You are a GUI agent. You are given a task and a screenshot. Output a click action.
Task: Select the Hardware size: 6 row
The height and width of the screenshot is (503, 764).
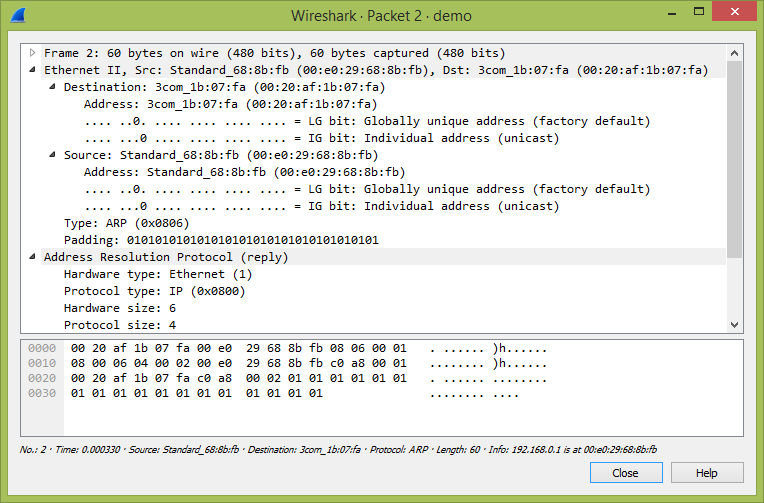coord(119,308)
